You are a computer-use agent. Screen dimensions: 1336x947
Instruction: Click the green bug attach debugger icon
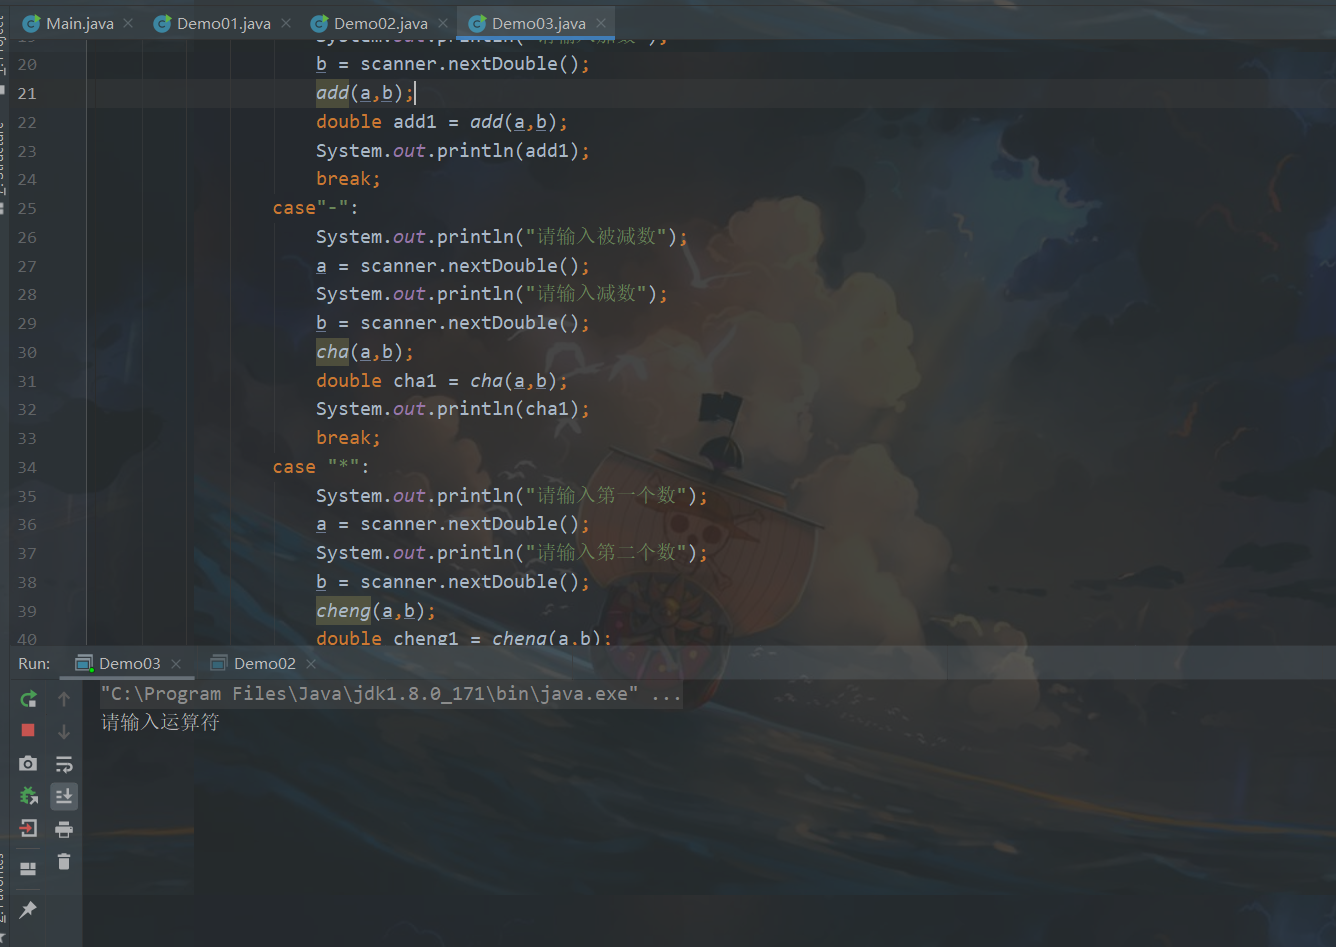click(x=28, y=796)
